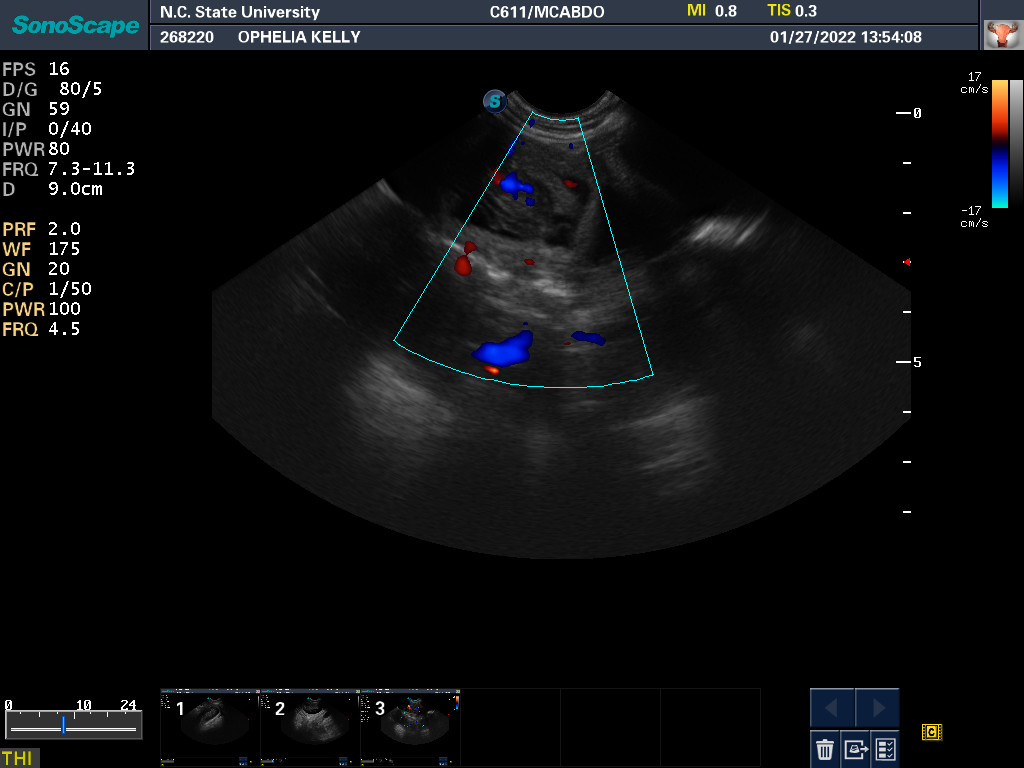Open the select-all checklist icon
Screen dimensions: 1024x768
click(x=885, y=748)
